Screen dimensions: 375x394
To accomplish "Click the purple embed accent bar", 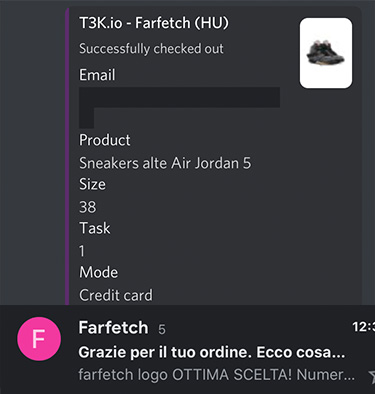I will click(x=67, y=156).
